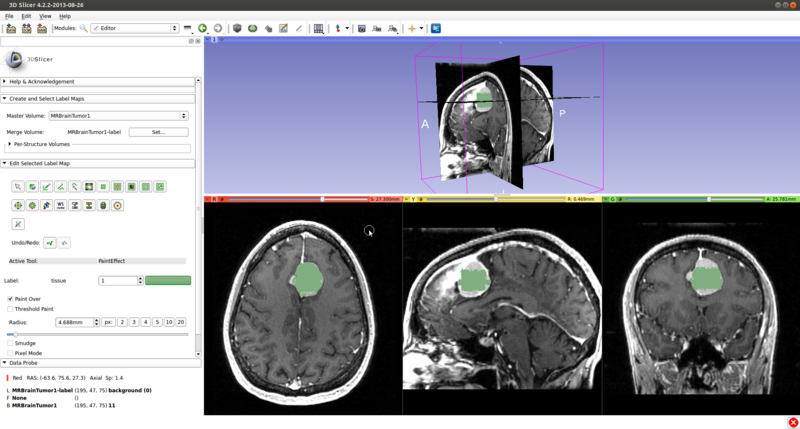
Task: Click the Load Data toolbar icon
Action: (x=11, y=29)
